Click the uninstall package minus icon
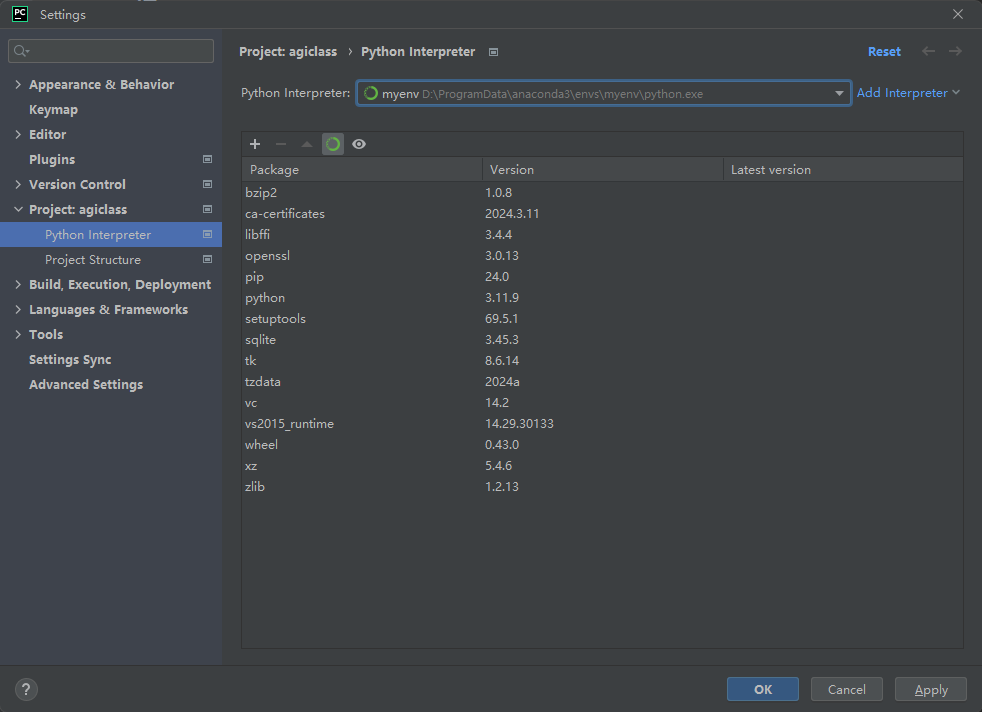Screen dimensions: 982x712 [281, 144]
